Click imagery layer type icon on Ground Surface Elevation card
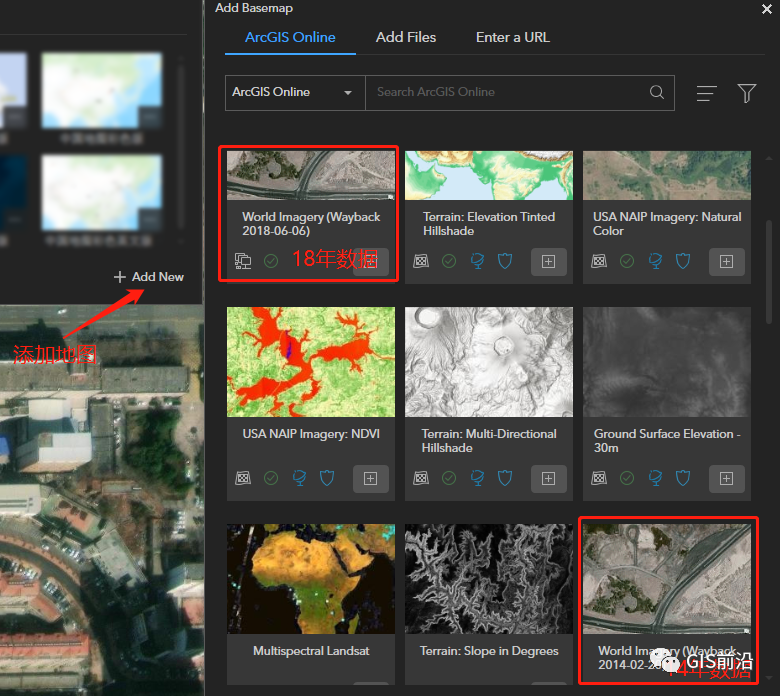The width and height of the screenshot is (780, 696). click(599, 478)
